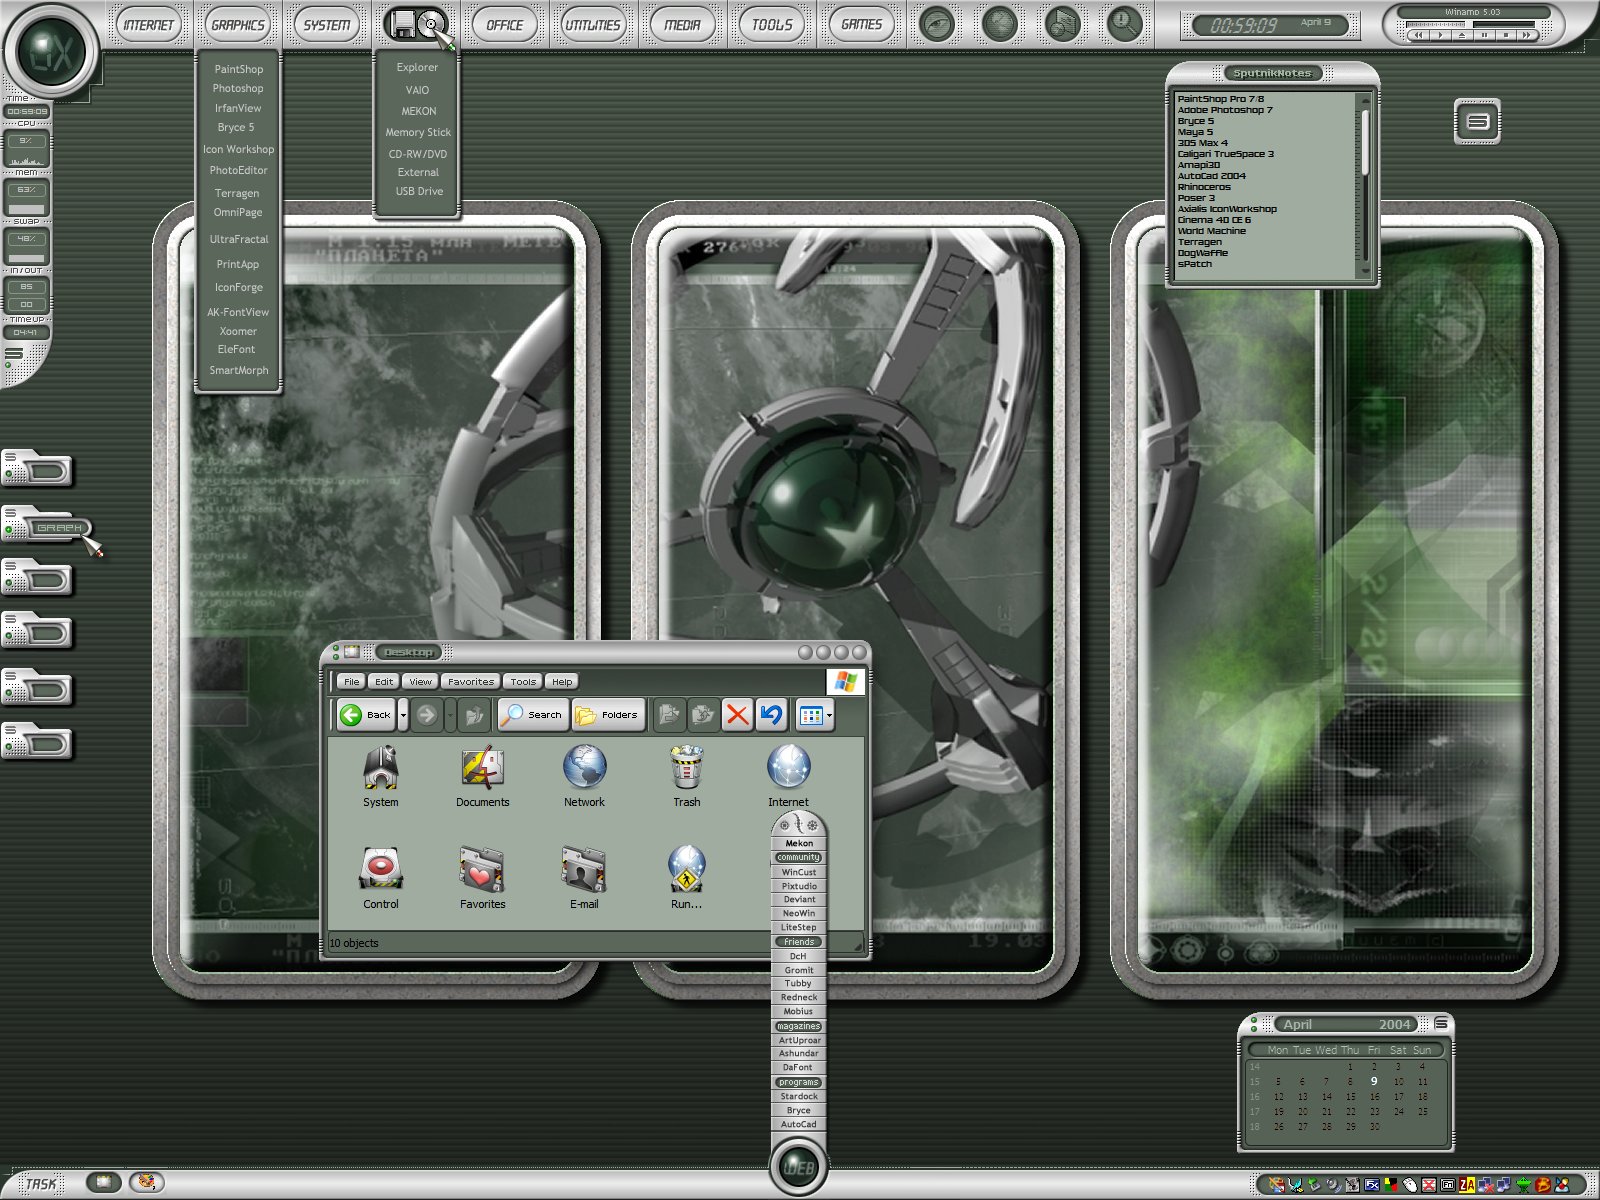Click the Up folder toolbar icon
1600x1200 pixels.
click(474, 714)
